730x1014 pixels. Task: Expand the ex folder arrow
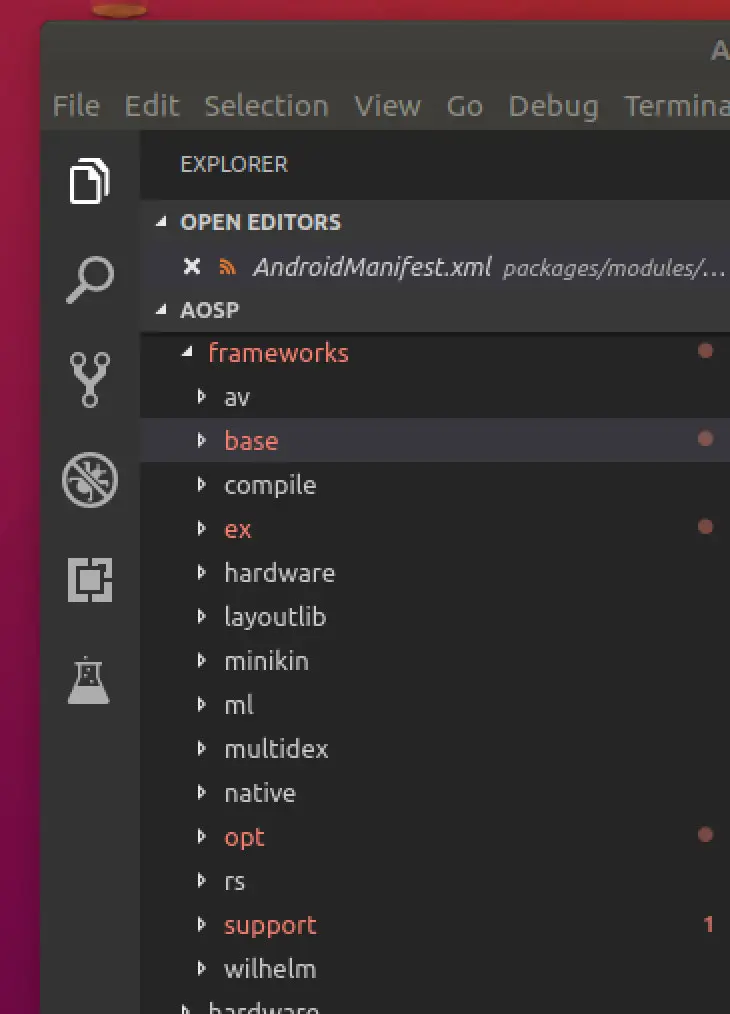pyautogui.click(x=202, y=528)
